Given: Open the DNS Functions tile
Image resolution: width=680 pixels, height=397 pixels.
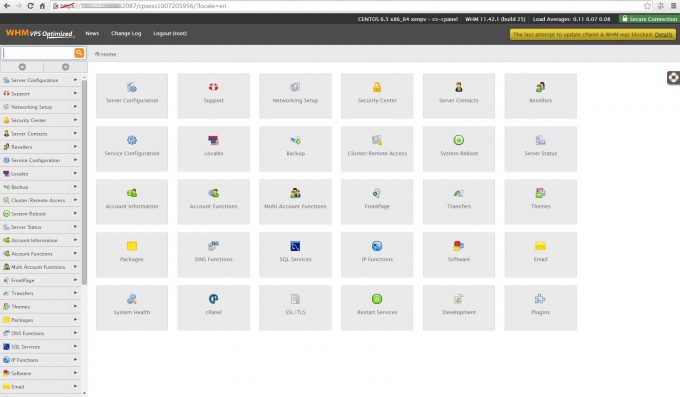Looking at the screenshot, I should pos(213,255).
